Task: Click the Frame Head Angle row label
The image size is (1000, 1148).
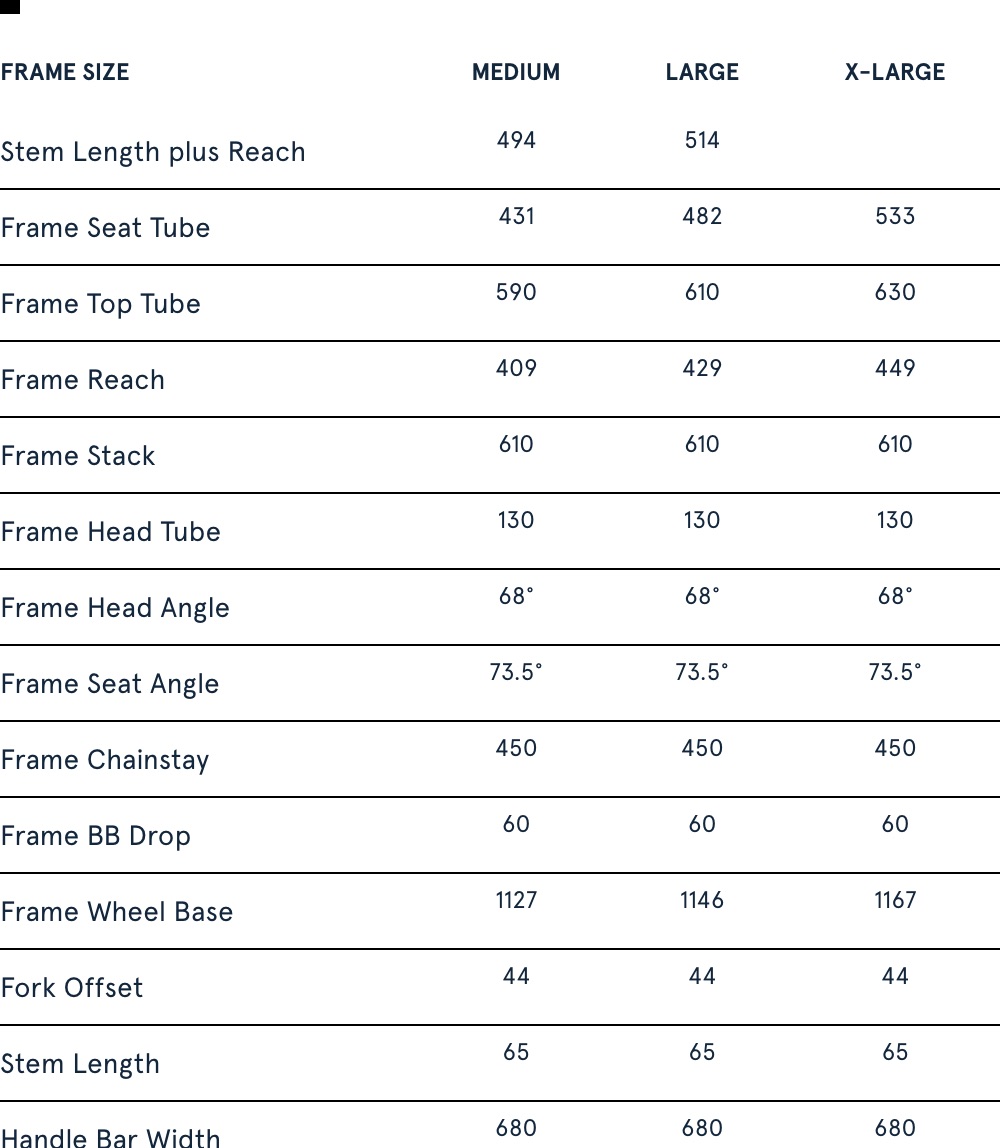Action: coord(115,608)
